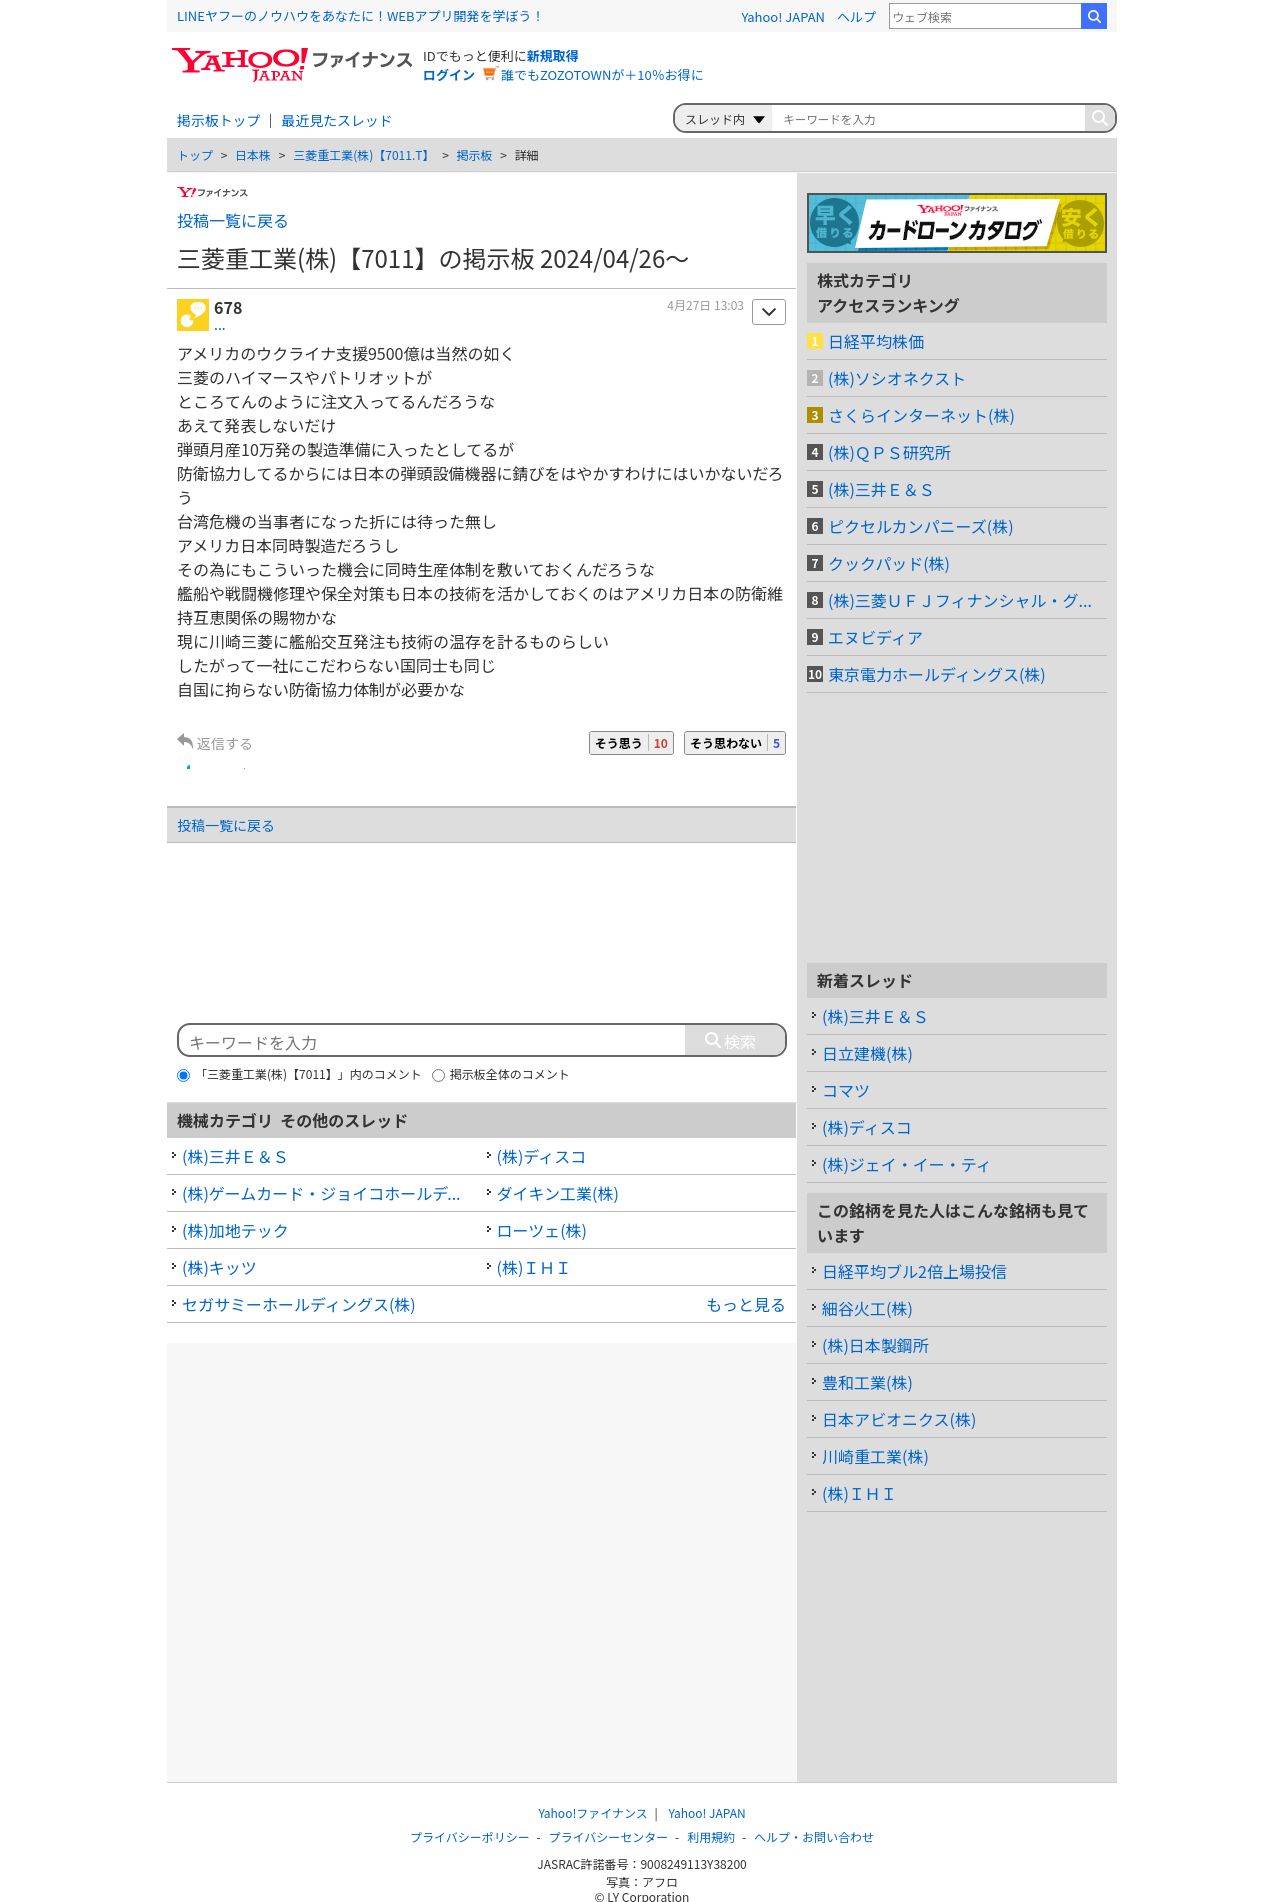Click もっと見る in 機械カテゴリ
Screen dimensions: 1284x1902
745,1305
